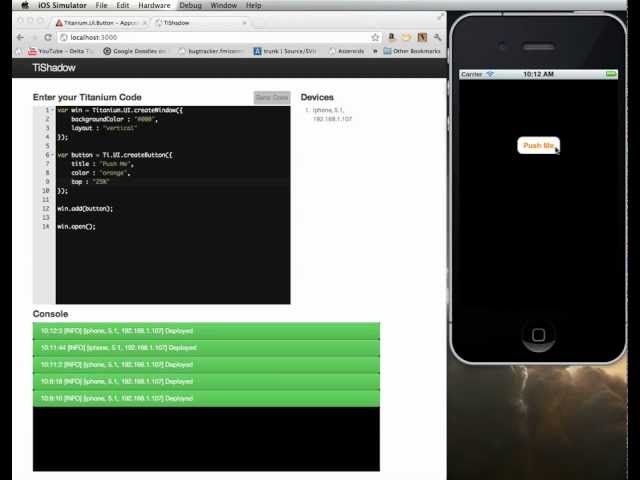Bookmark this page with the star icon
Image resolution: width=640 pixels, height=480 pixels.
click(x=375, y=38)
